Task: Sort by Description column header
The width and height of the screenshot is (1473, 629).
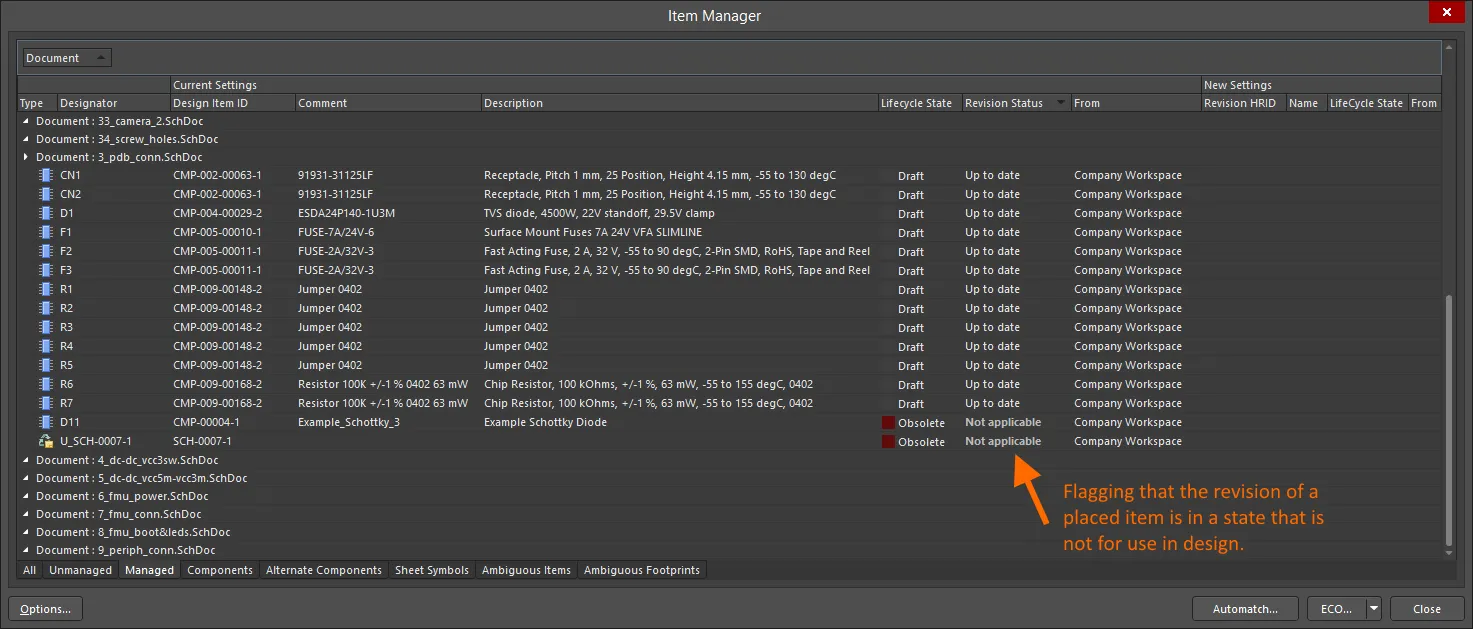Action: [x=679, y=103]
